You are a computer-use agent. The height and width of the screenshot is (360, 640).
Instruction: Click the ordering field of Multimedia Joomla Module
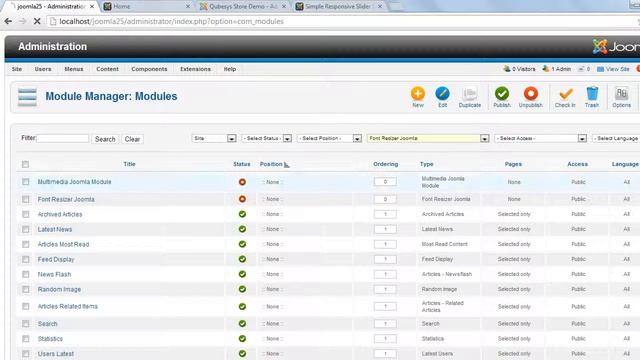click(385, 182)
